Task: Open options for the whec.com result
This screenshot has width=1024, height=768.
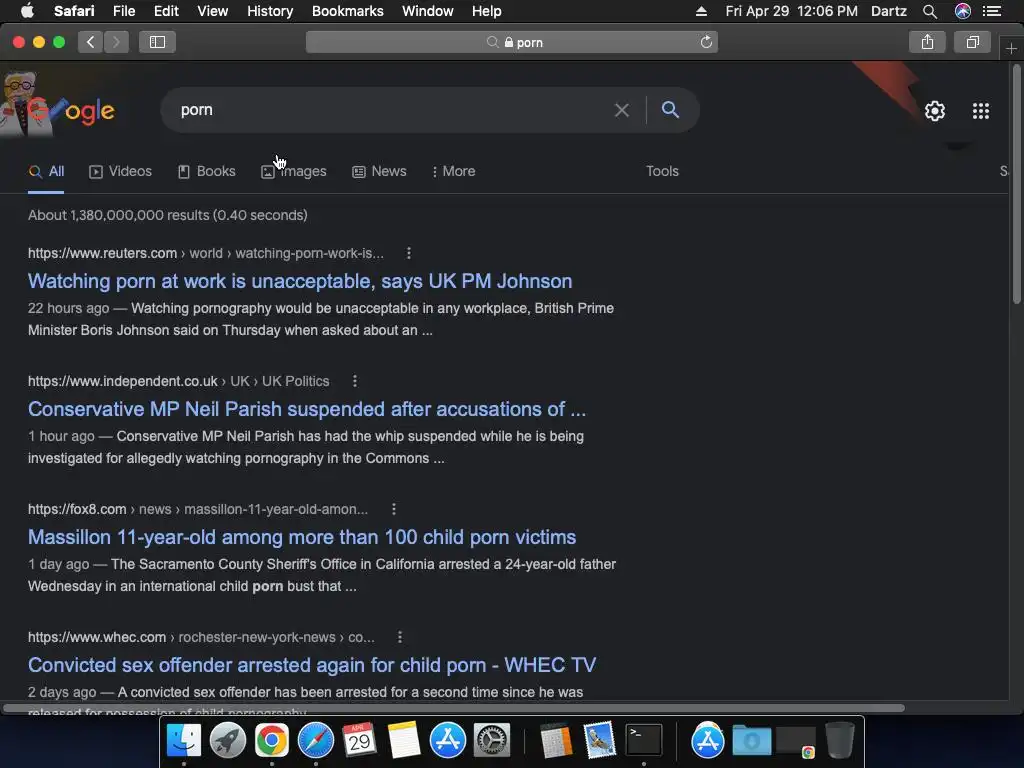Action: [x=400, y=637]
